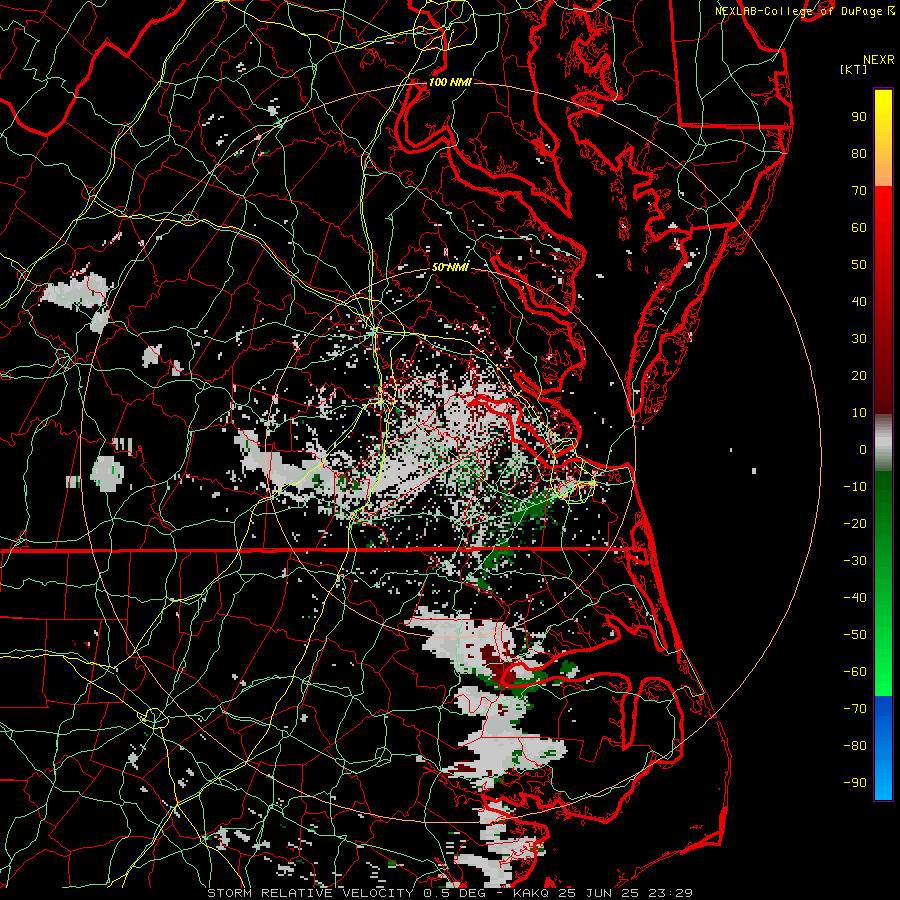Click the -50 value on velocity scale

855,635
